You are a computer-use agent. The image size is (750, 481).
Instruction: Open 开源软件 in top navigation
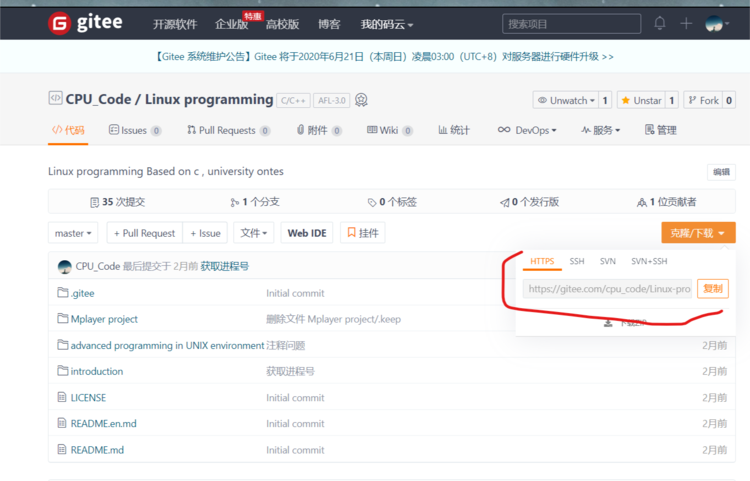(x=175, y=24)
